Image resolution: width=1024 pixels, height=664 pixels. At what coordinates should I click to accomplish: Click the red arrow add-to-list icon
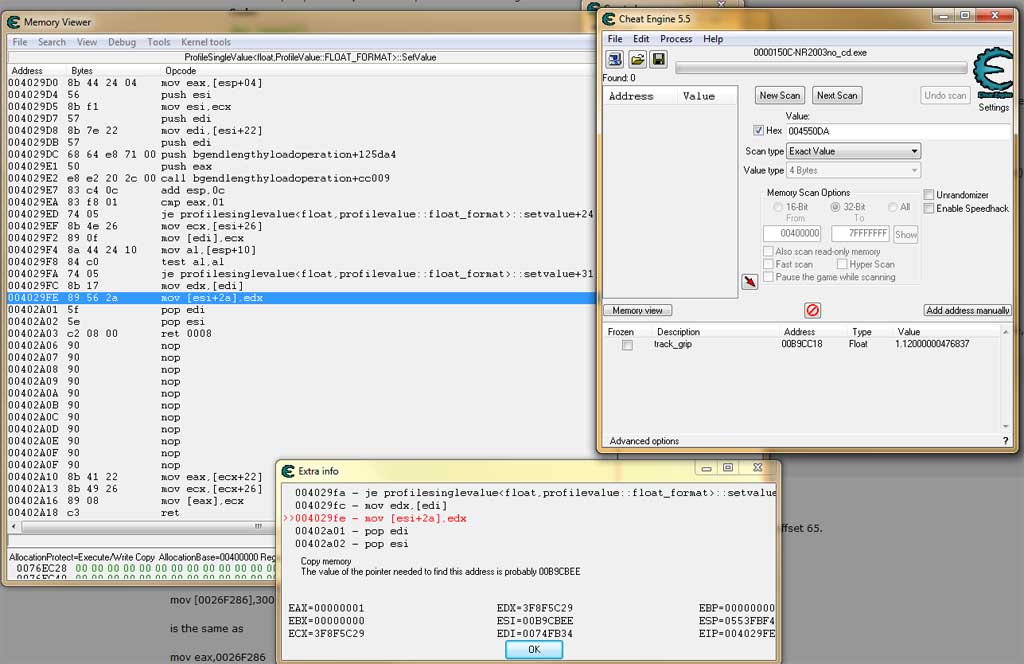749,281
